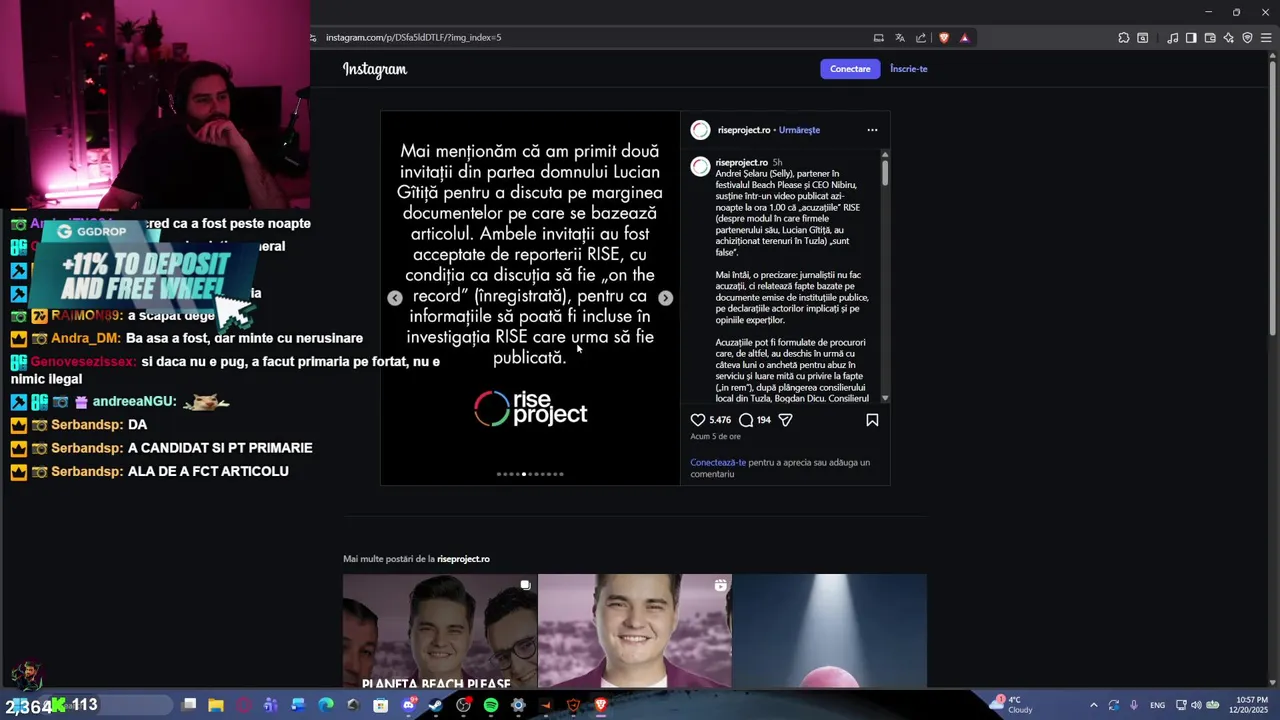Viewport: 1280px width, 720px height.
Task: Open the browser extensions puzzle icon
Action: point(1124,38)
